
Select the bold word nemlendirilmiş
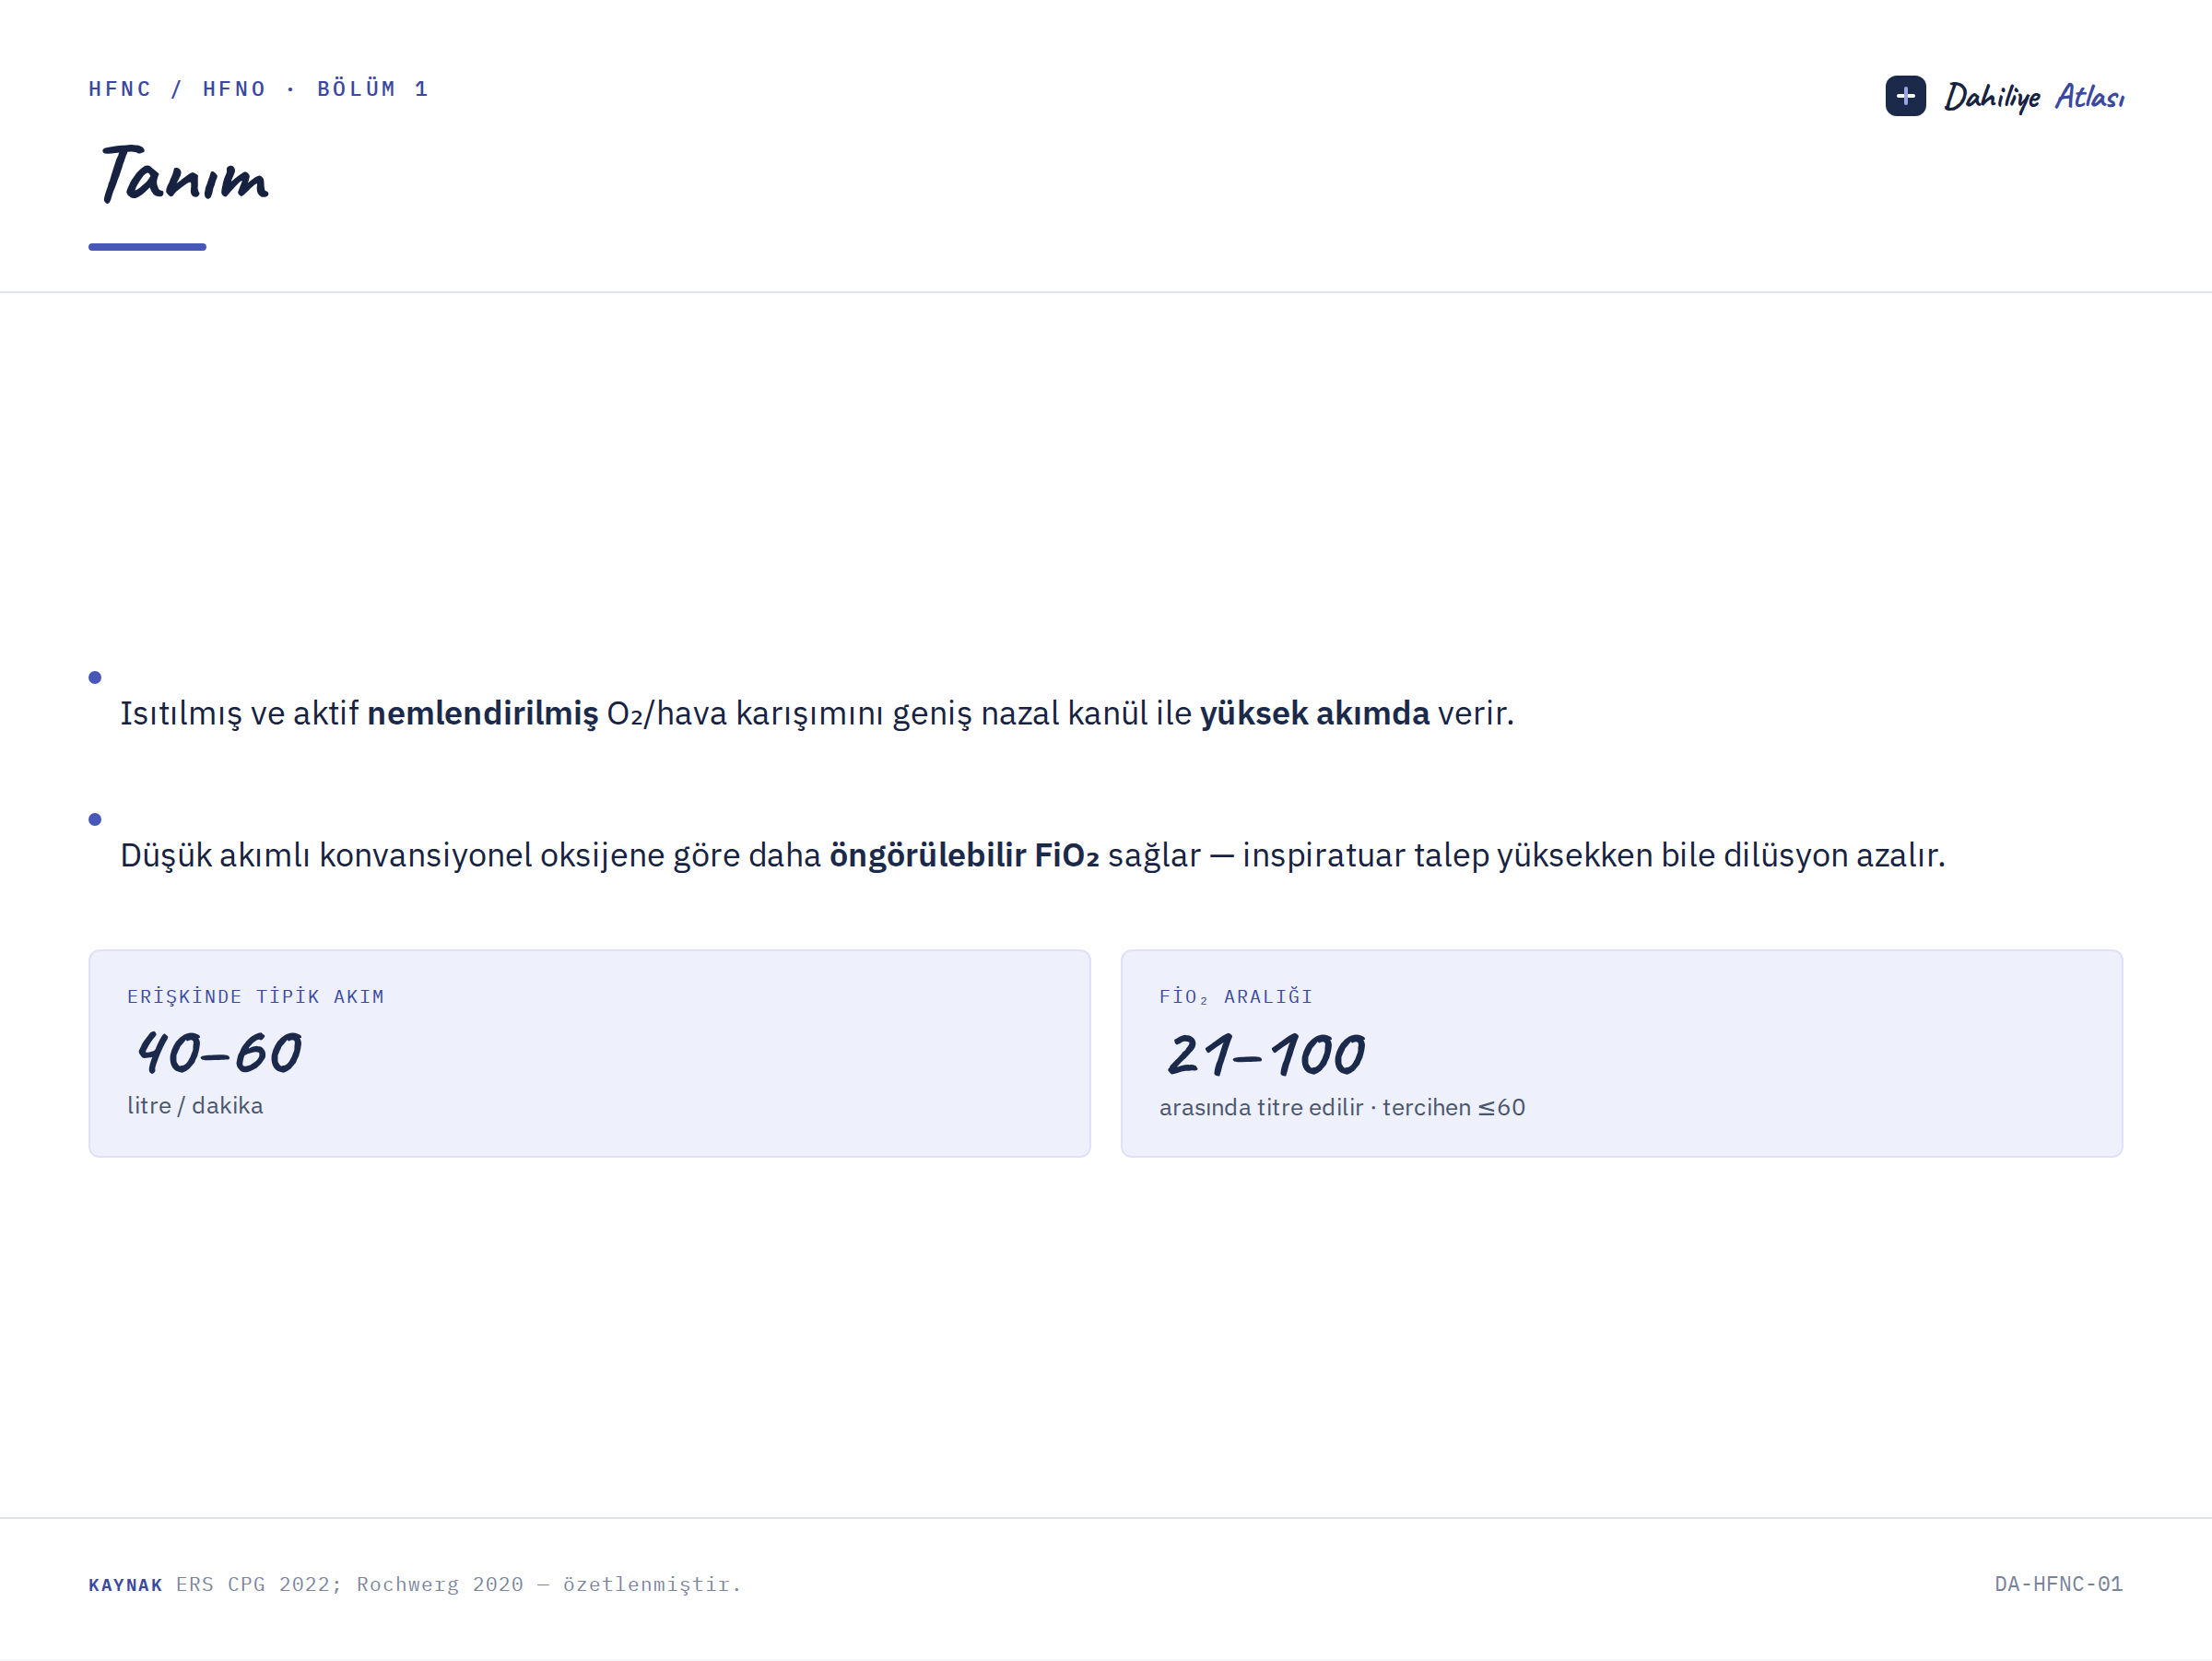(x=482, y=714)
